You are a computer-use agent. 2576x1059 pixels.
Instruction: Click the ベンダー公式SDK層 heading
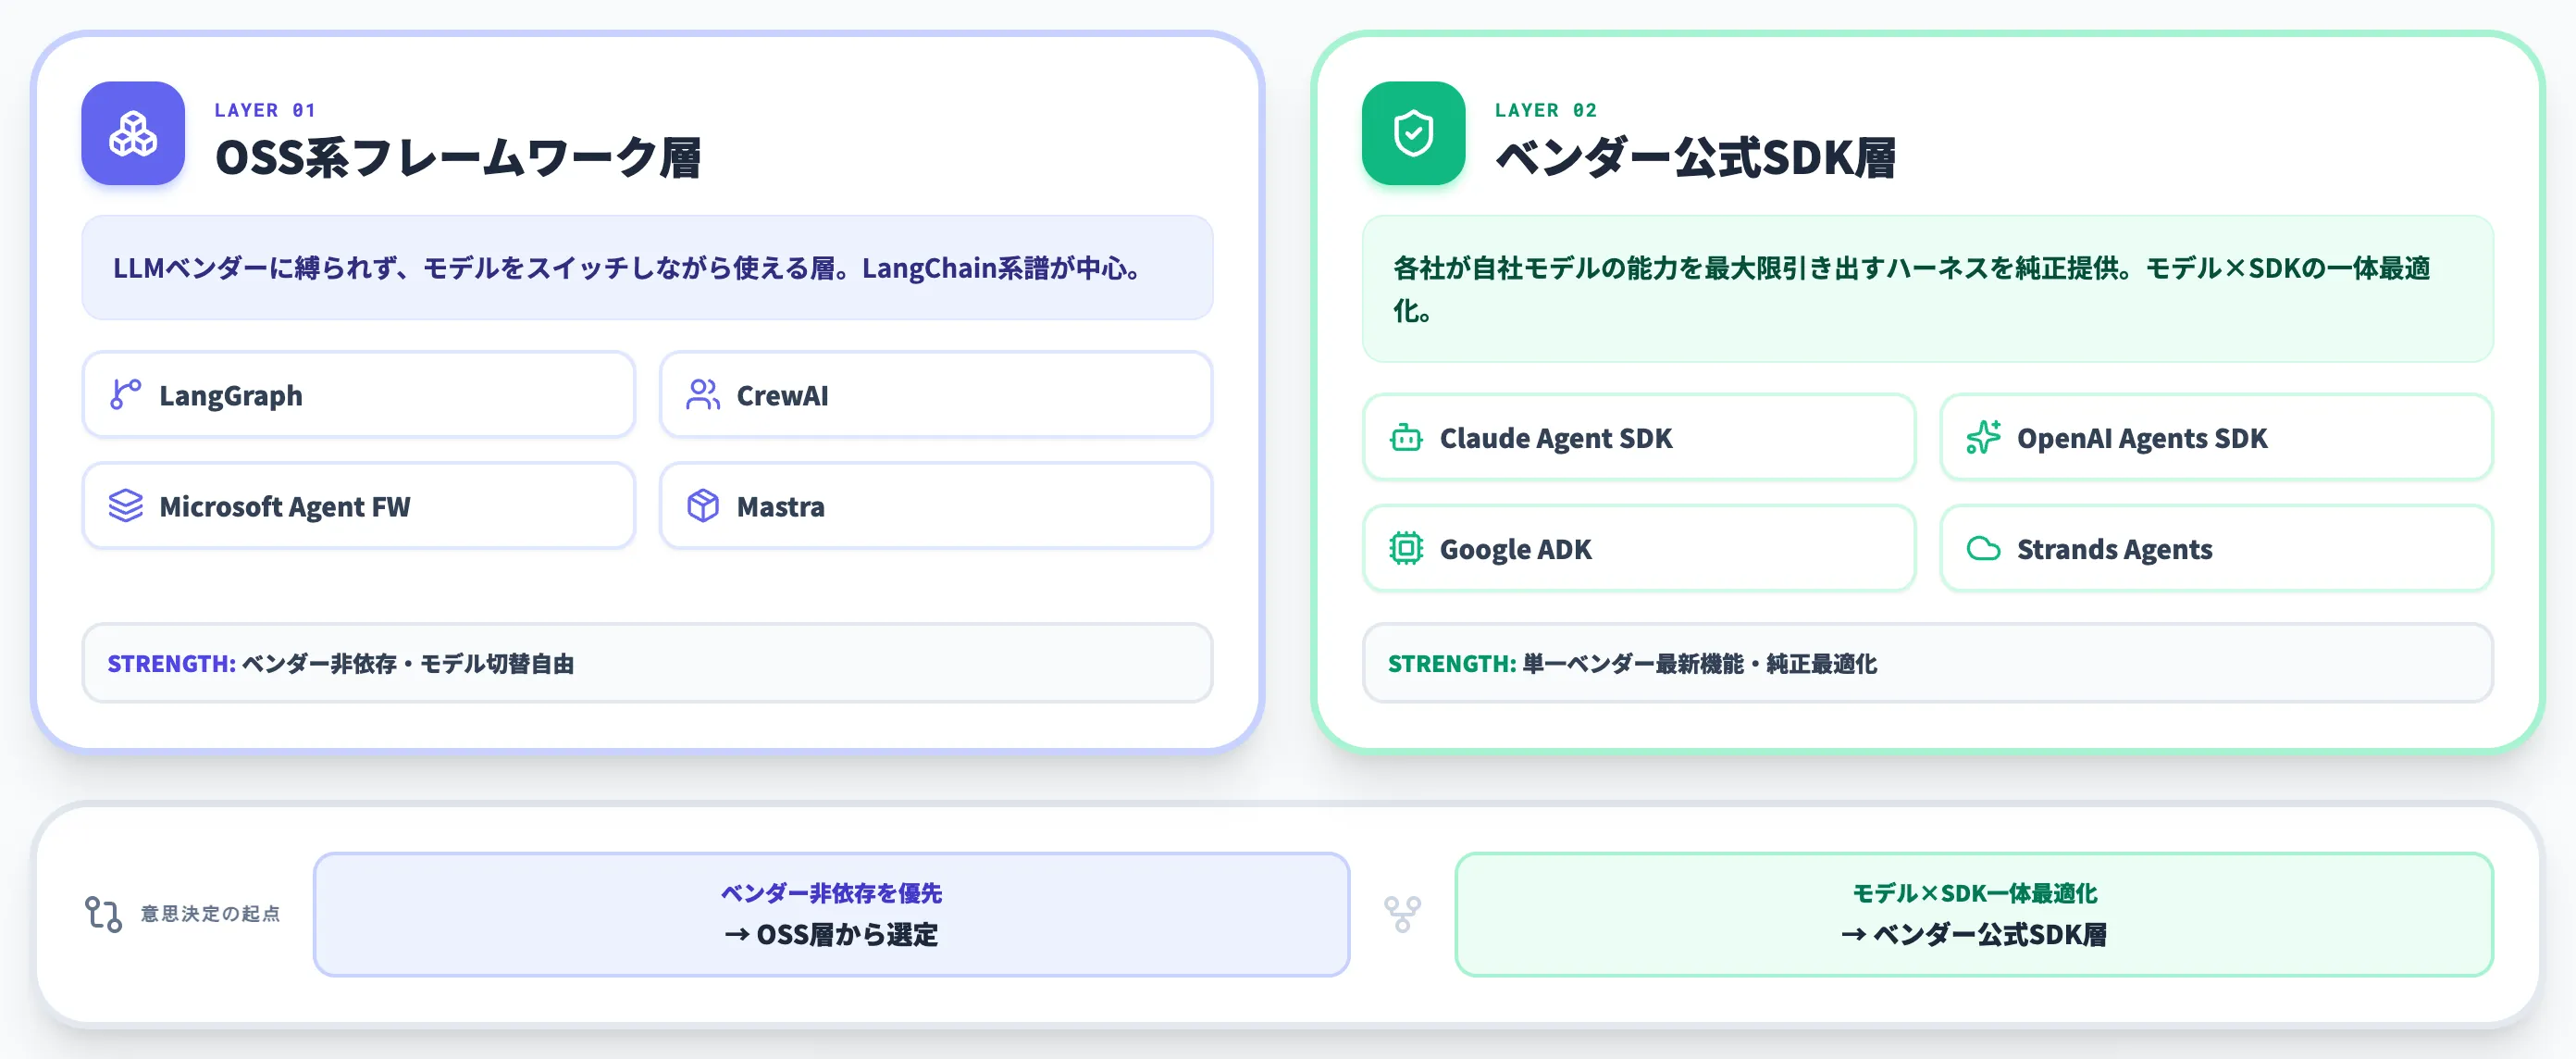[1695, 158]
